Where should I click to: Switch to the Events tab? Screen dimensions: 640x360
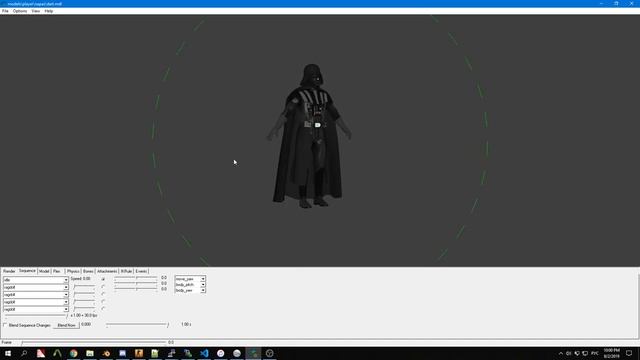click(x=141, y=271)
